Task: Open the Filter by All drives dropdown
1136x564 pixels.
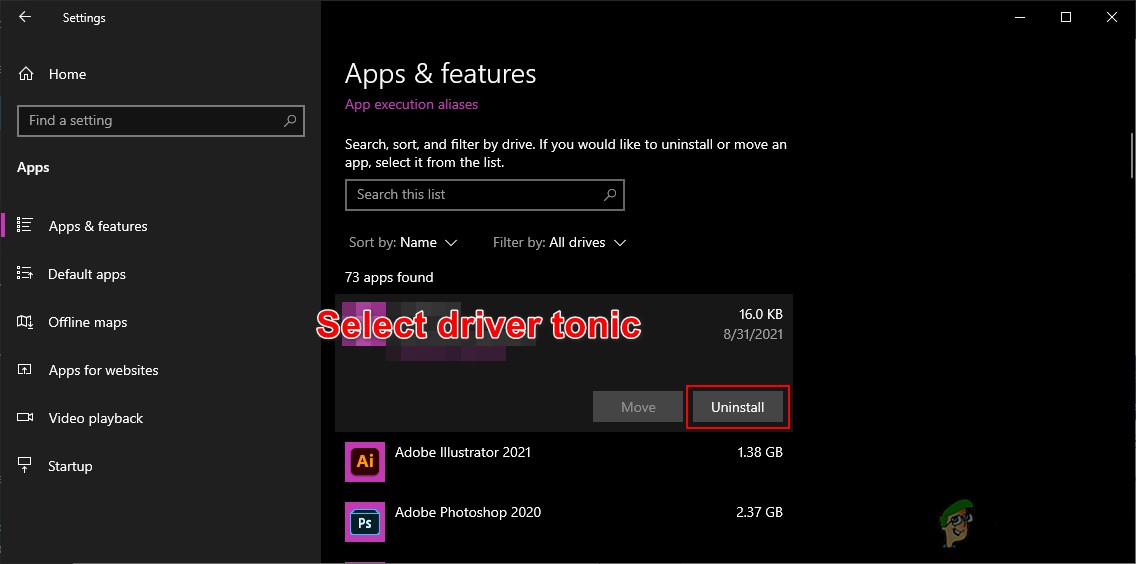Action: tap(559, 242)
